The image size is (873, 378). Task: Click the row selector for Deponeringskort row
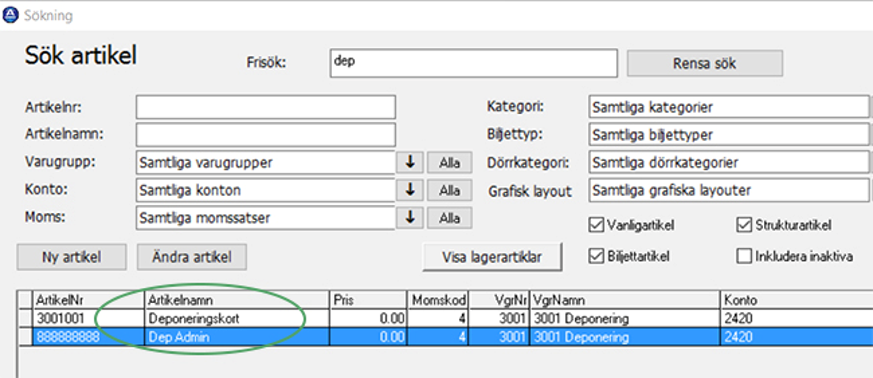(x=26, y=319)
